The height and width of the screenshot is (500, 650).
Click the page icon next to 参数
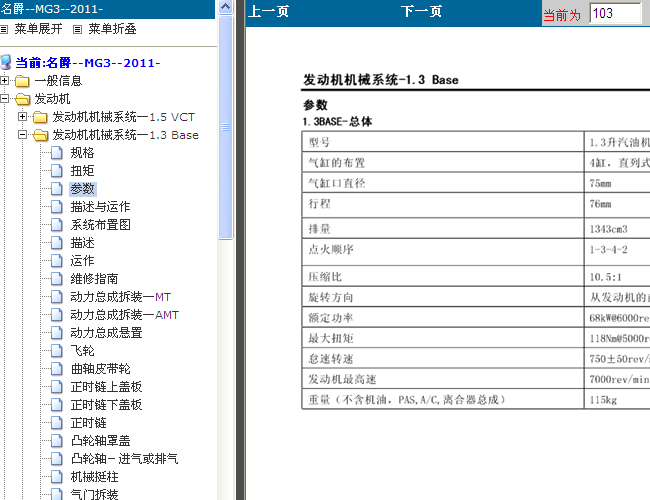(57, 189)
